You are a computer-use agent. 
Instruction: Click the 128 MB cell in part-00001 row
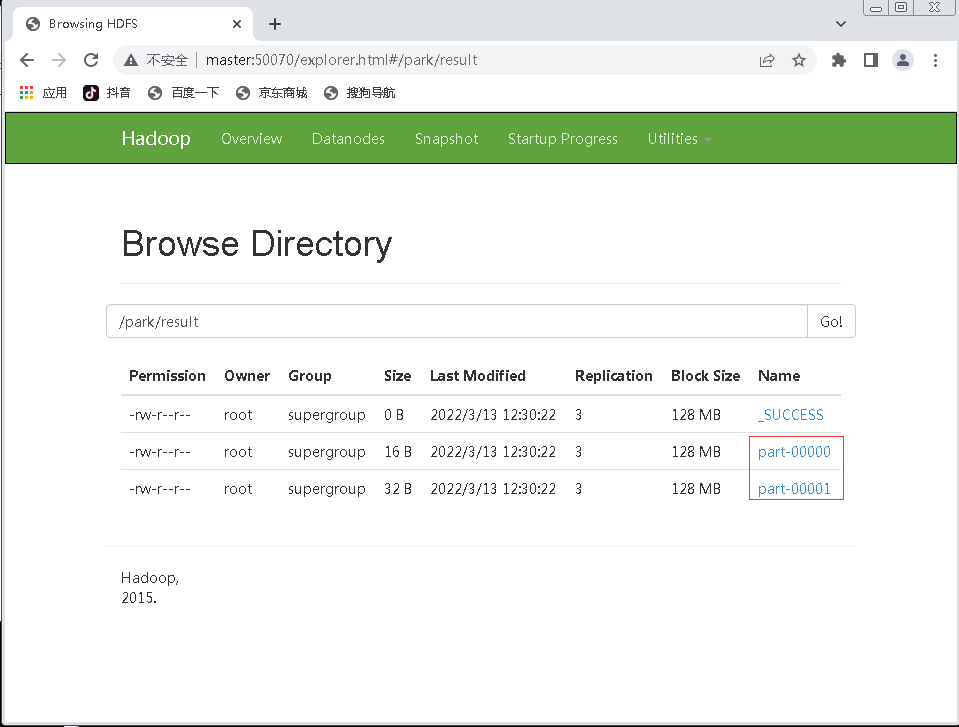[696, 489]
